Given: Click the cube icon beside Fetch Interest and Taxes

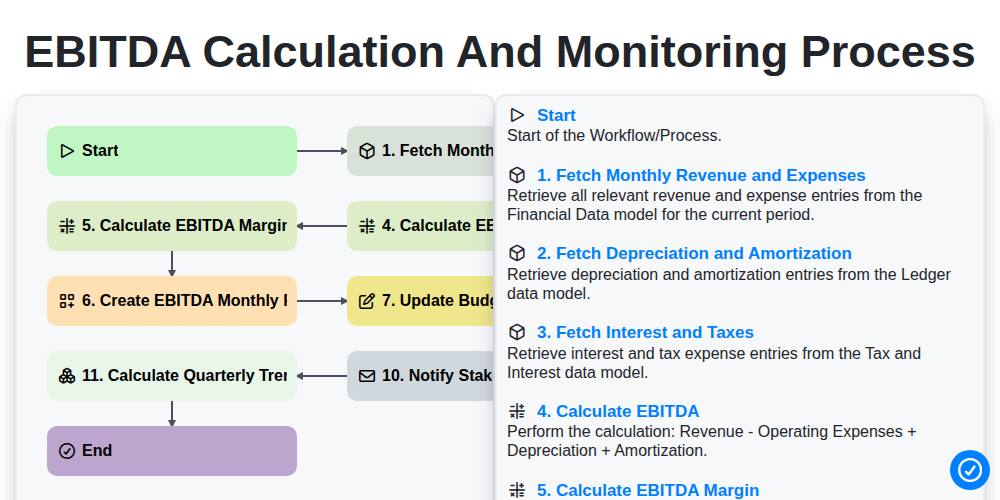Looking at the screenshot, I should (517, 332).
